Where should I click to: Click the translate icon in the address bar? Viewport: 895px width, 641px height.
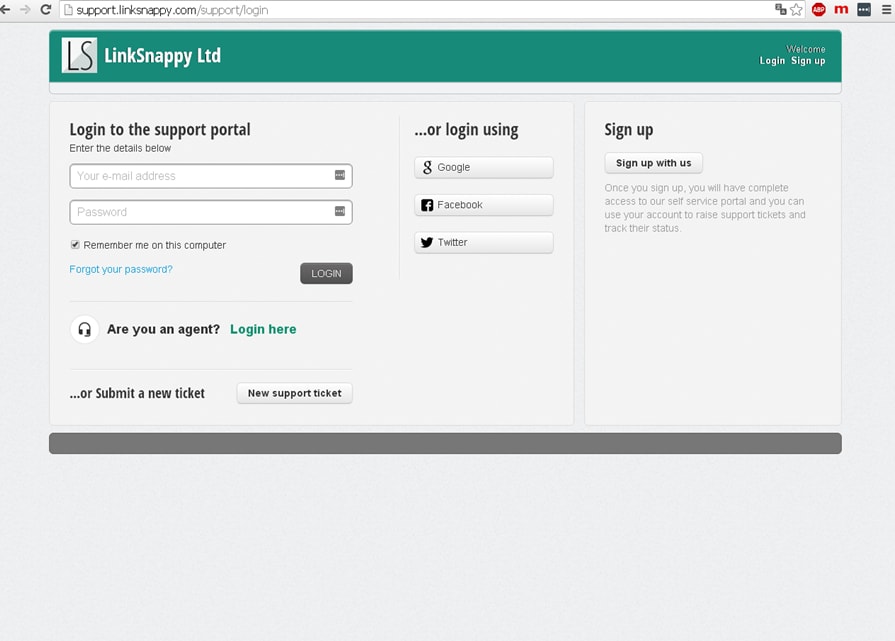pyautogui.click(x=780, y=9)
